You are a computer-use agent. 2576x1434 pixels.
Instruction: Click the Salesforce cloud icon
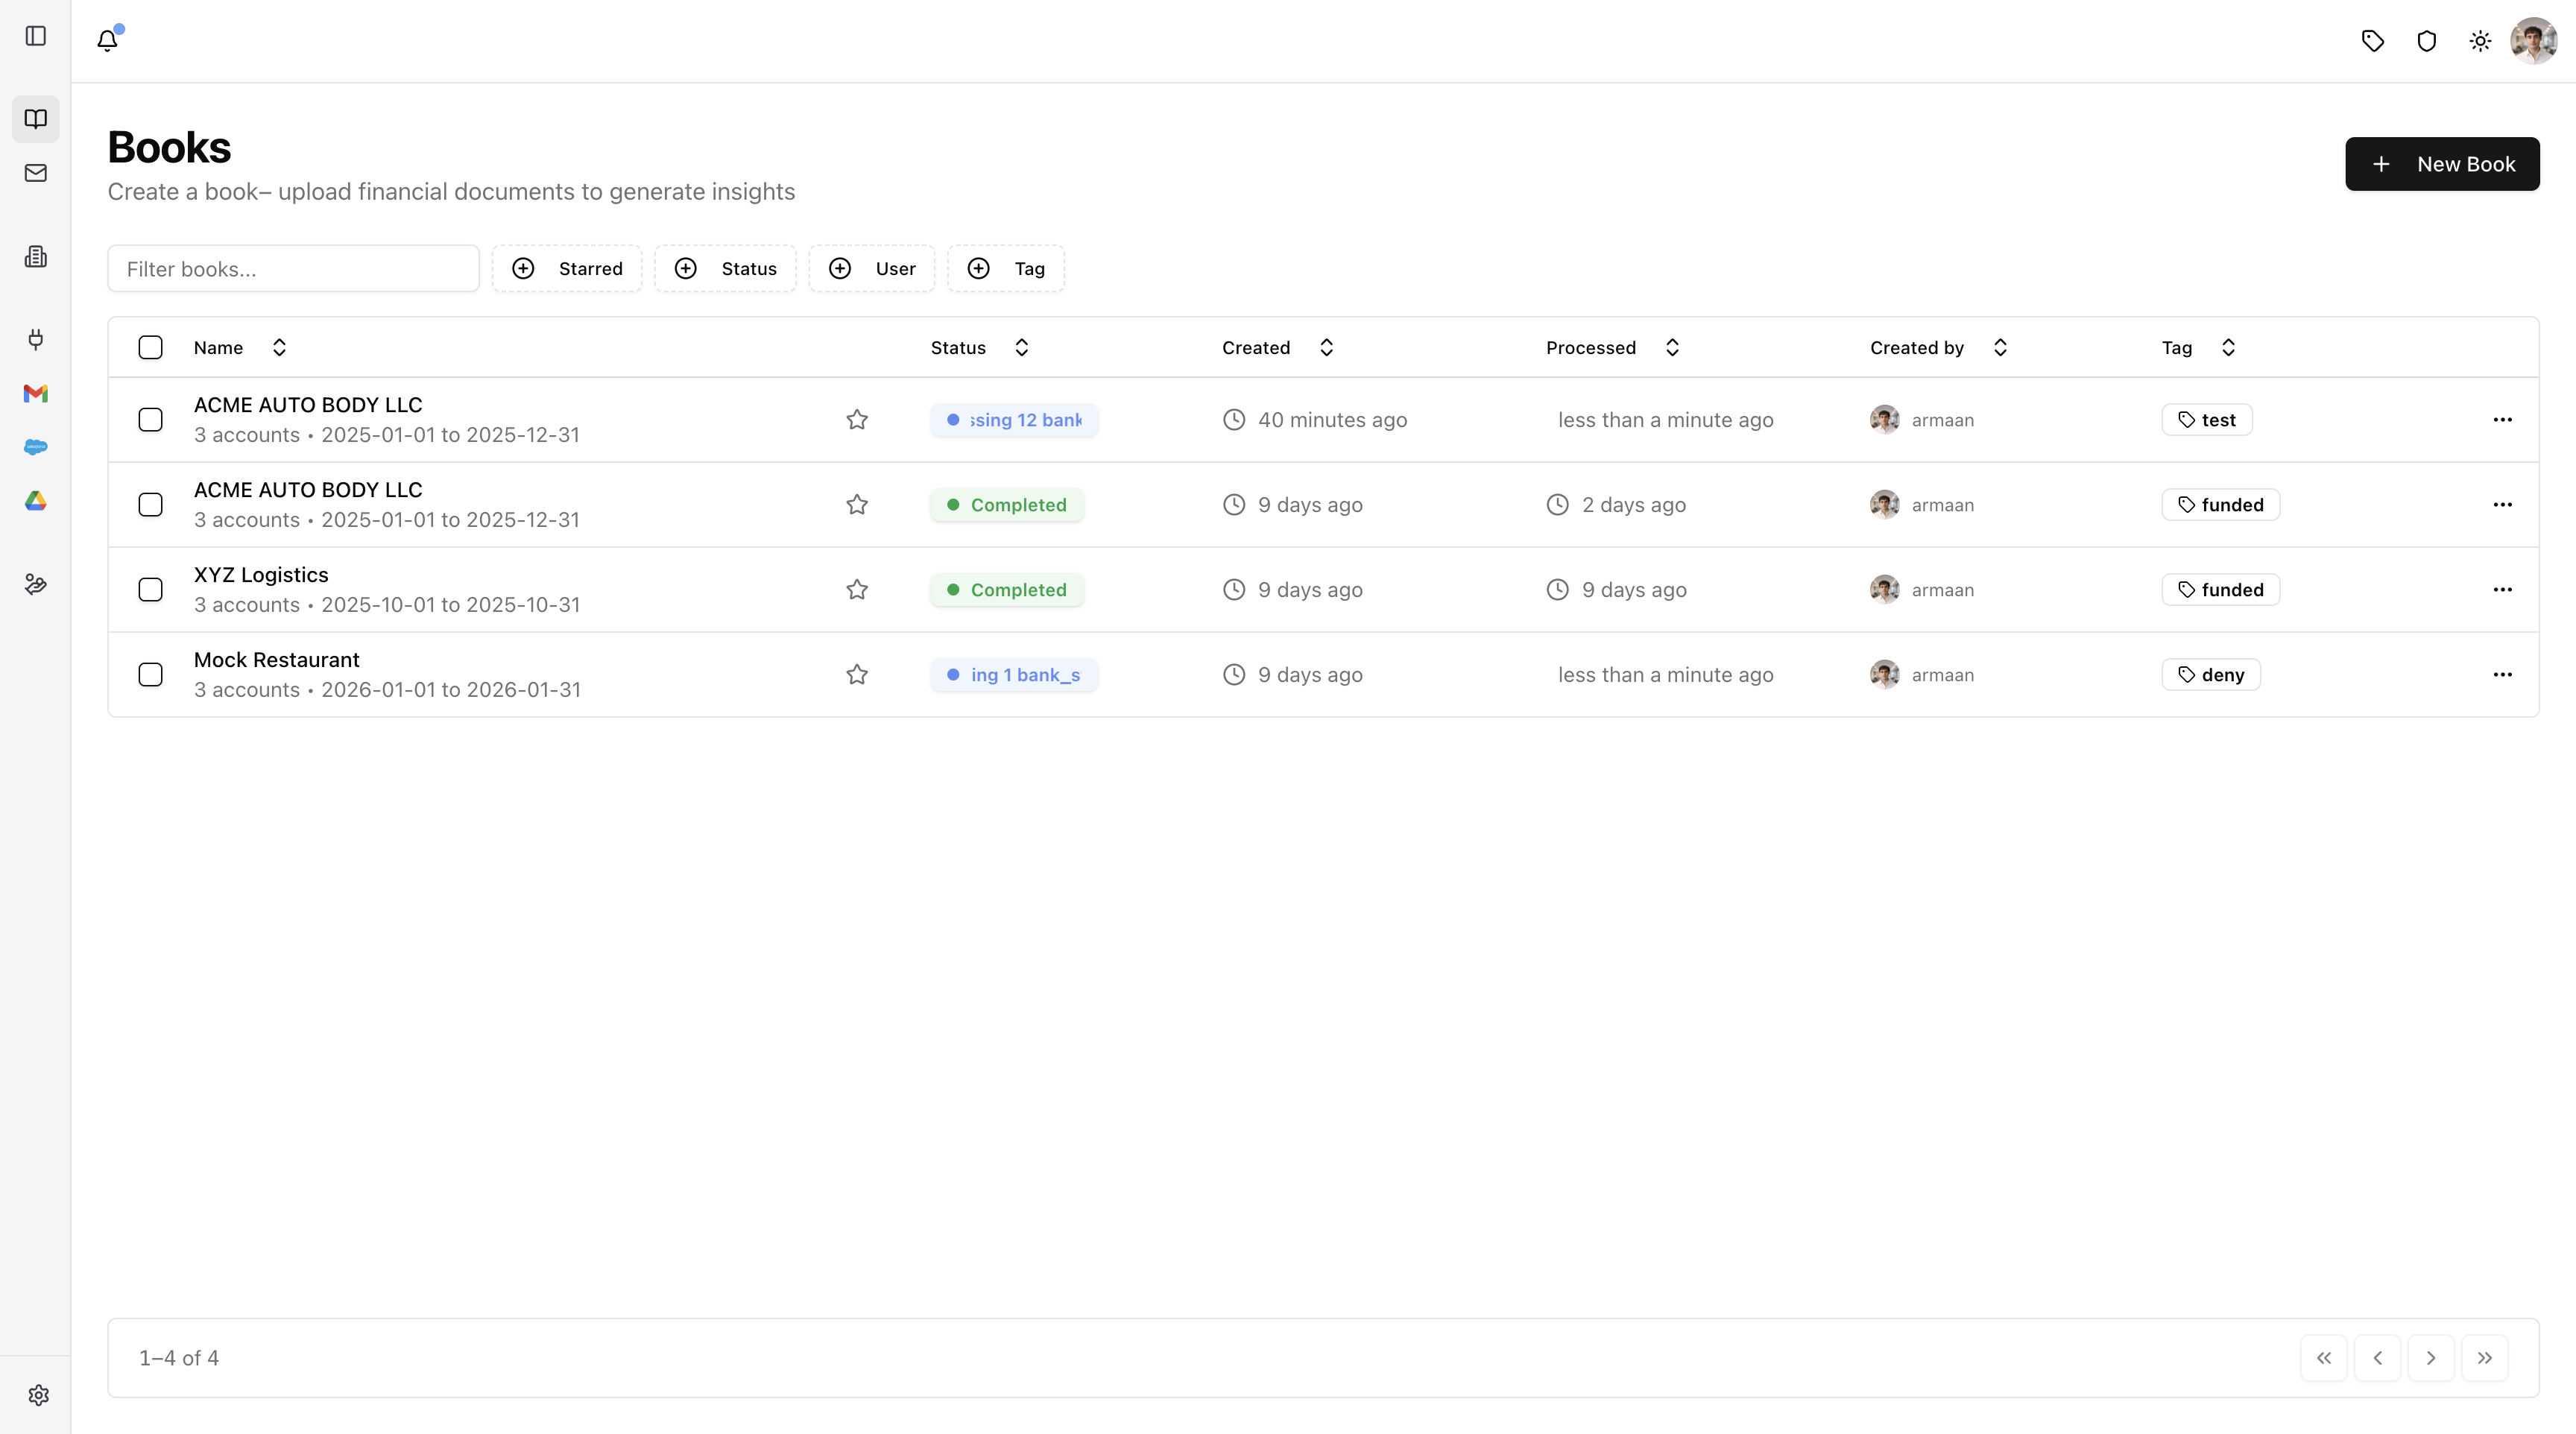tap(36, 447)
